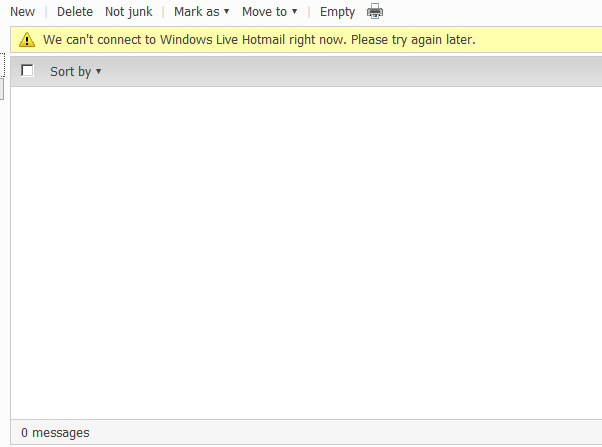Click the 0 messages status text
This screenshot has height=447, width=602.
55,433
